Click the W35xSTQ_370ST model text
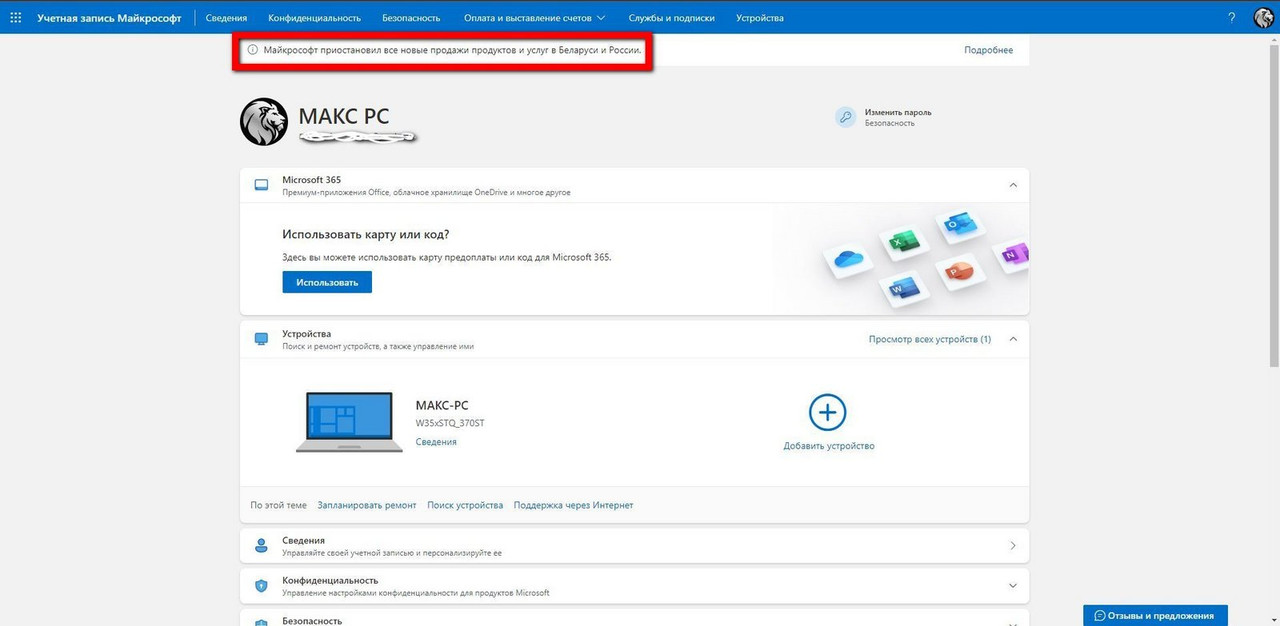 [450, 423]
